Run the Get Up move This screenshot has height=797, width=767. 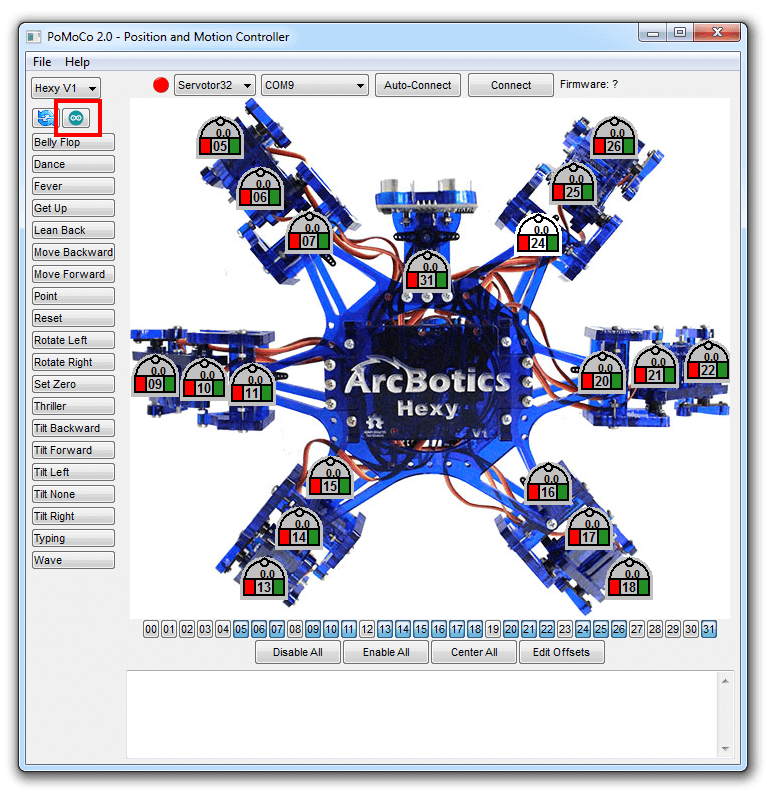tap(73, 208)
